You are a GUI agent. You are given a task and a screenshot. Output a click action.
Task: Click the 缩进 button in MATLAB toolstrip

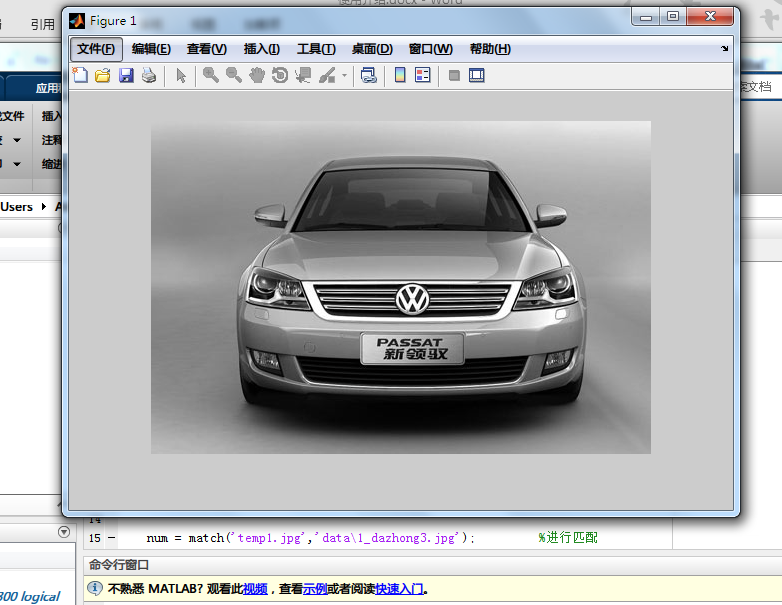coord(51,164)
